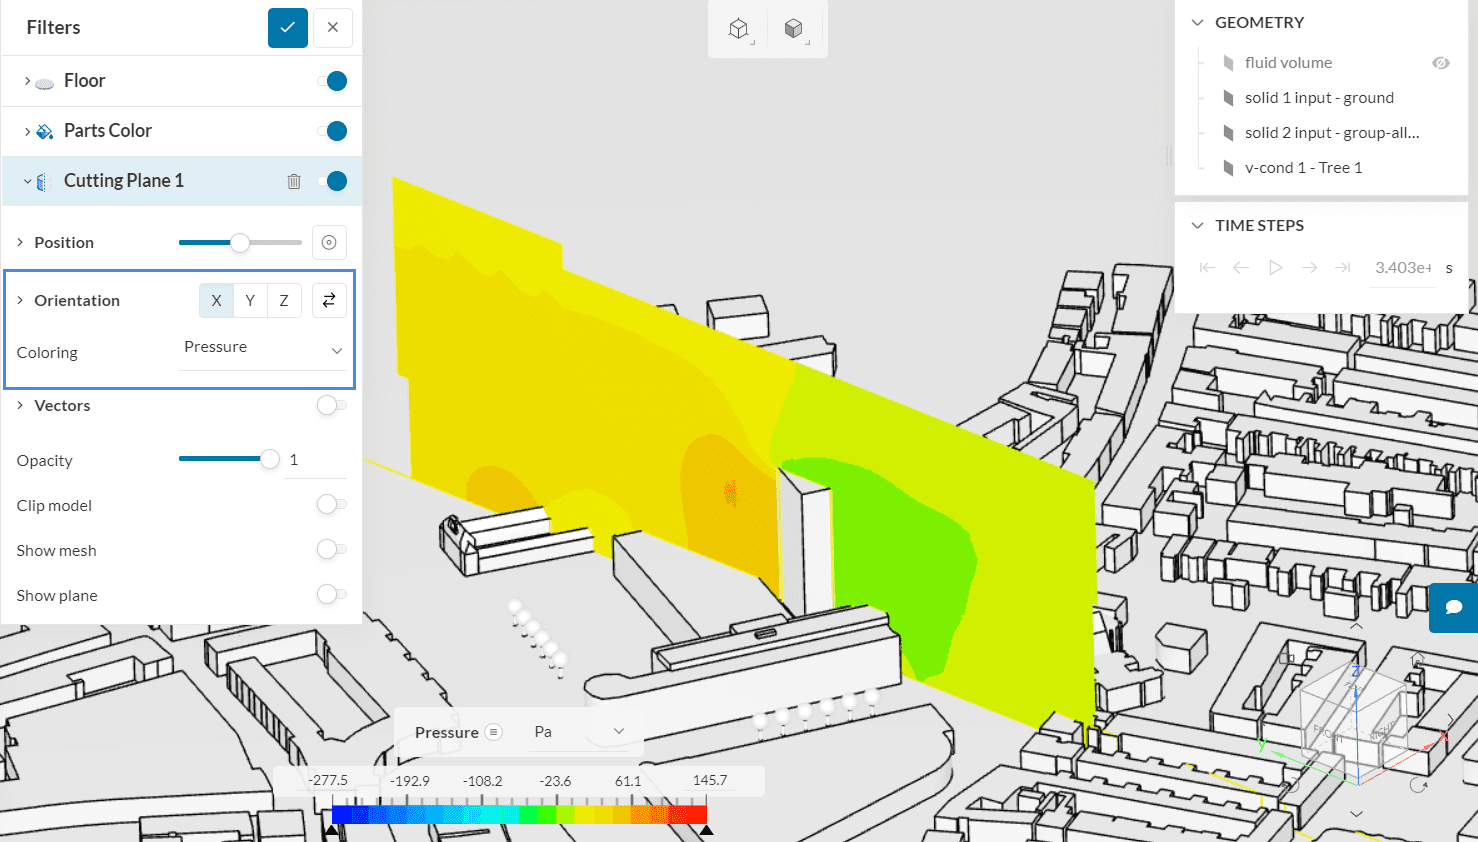1478x842 pixels.
Task: Set orientation to Y axis
Action: pos(250,300)
